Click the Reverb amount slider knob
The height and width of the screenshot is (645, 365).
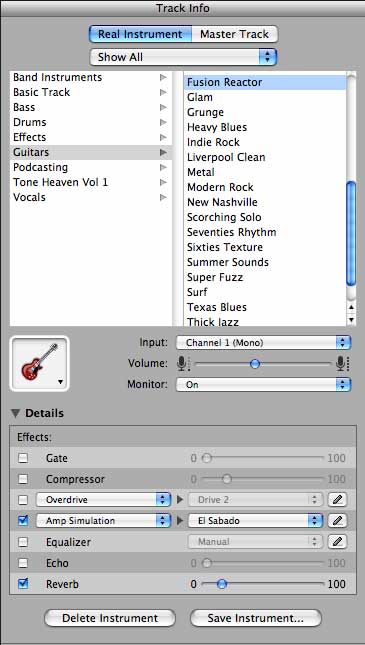pos(222,584)
